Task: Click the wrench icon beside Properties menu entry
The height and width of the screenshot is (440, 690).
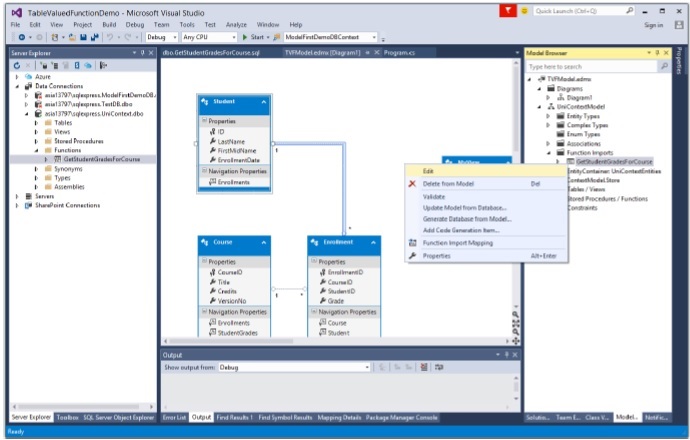Action: point(412,256)
